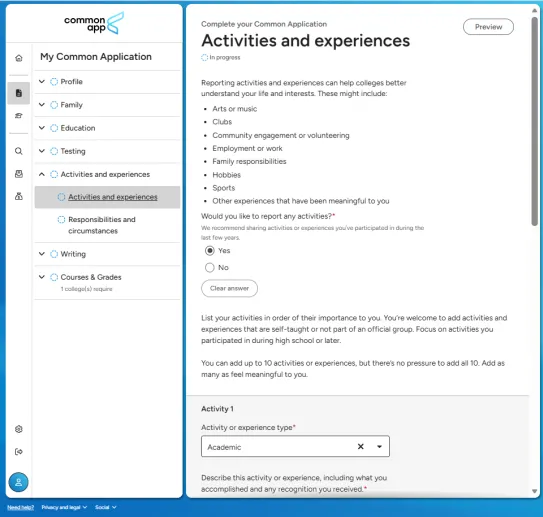Open the Family section label
Viewport: 543px width, 517px height.
point(72,105)
